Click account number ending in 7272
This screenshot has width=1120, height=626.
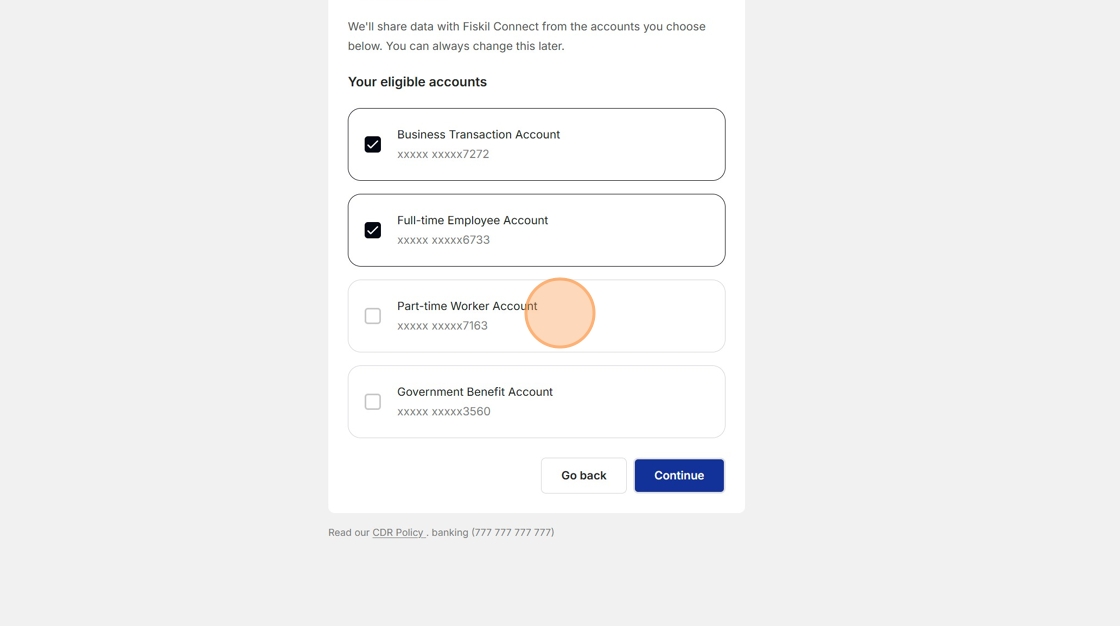click(443, 155)
